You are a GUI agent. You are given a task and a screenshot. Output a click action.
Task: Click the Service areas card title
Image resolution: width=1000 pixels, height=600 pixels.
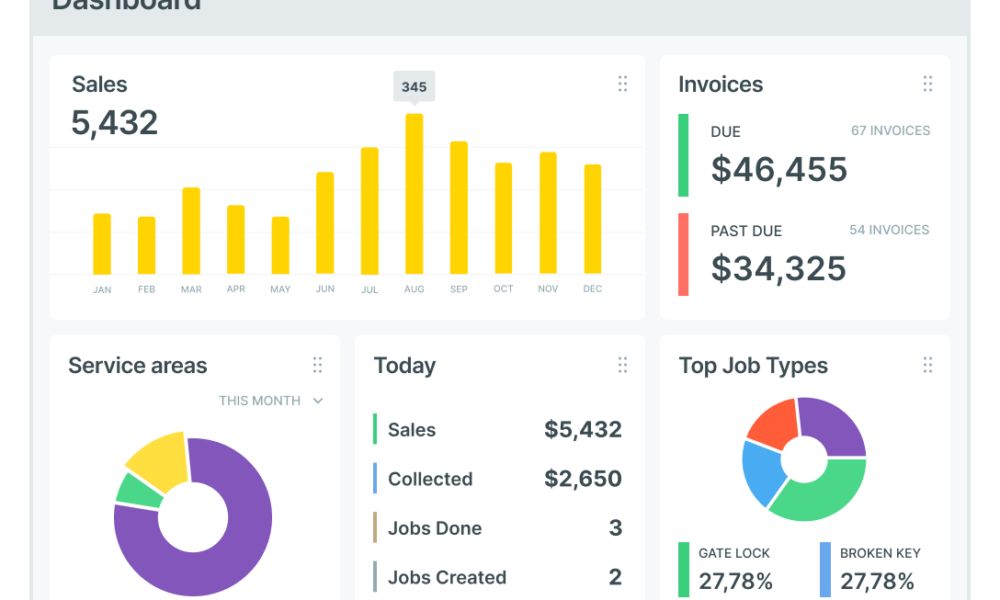point(138,365)
